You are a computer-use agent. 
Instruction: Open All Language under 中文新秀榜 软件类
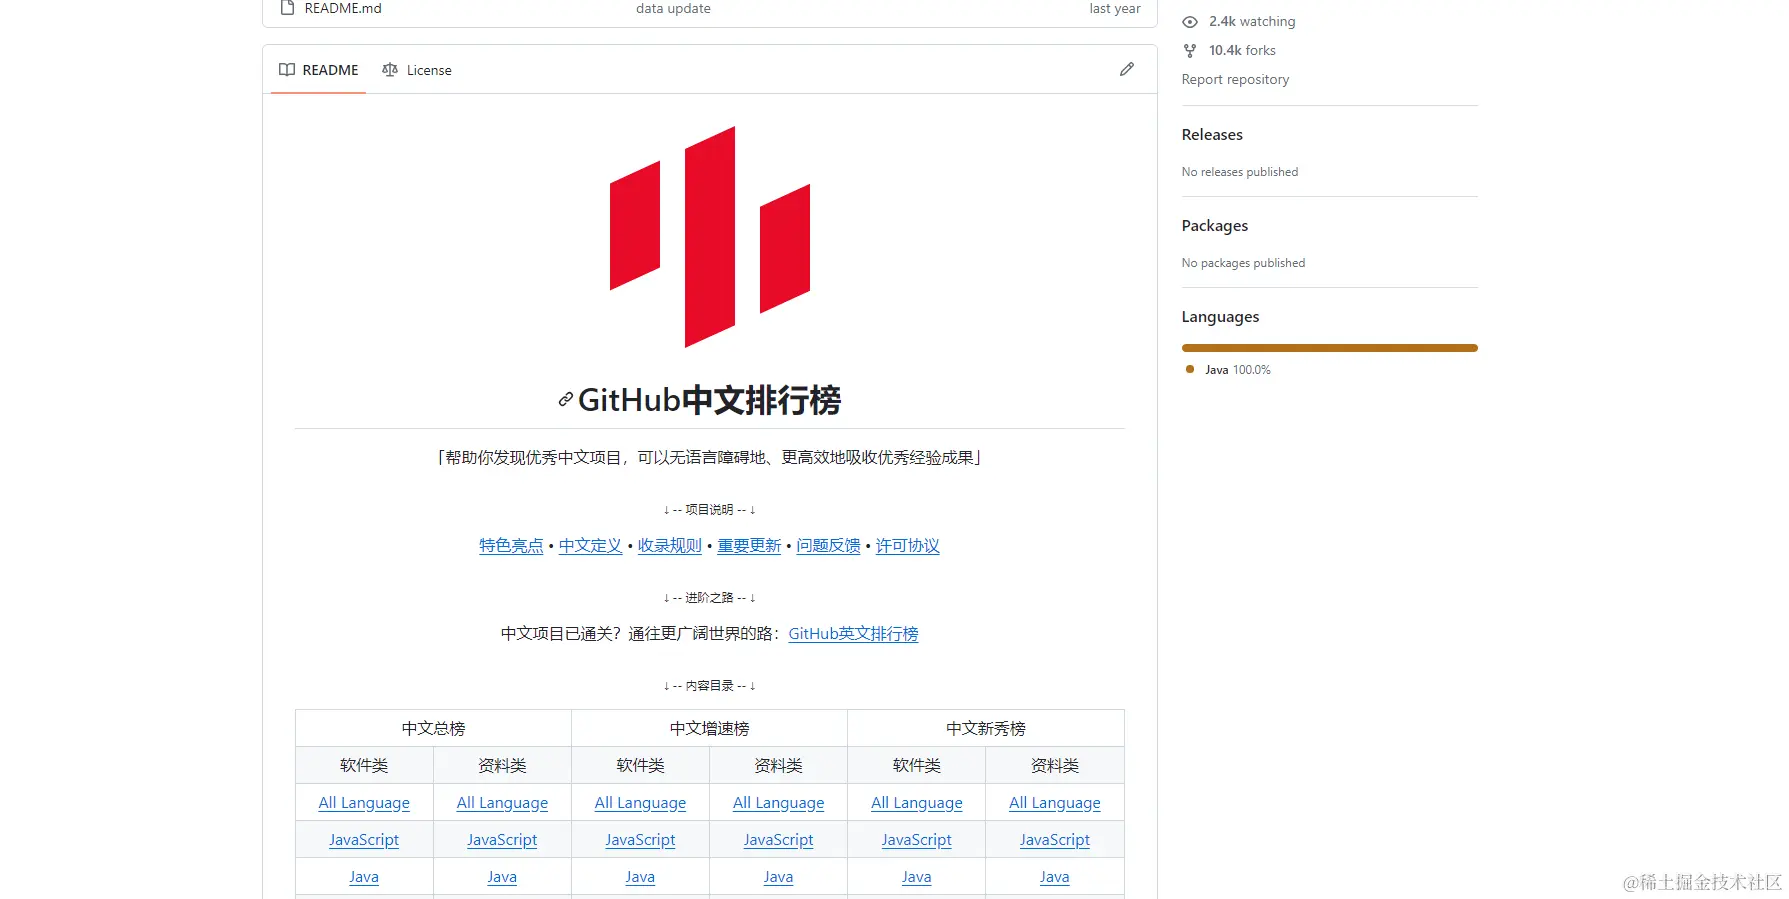916,803
